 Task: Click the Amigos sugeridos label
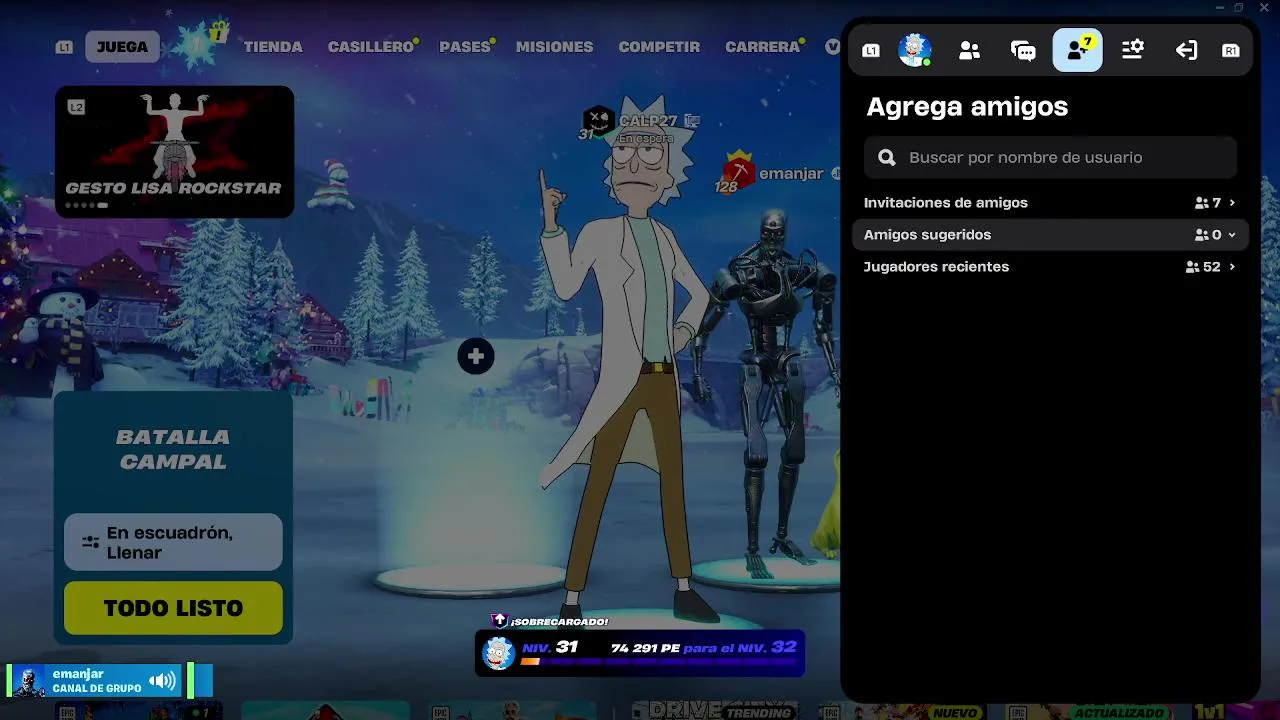(x=928, y=235)
